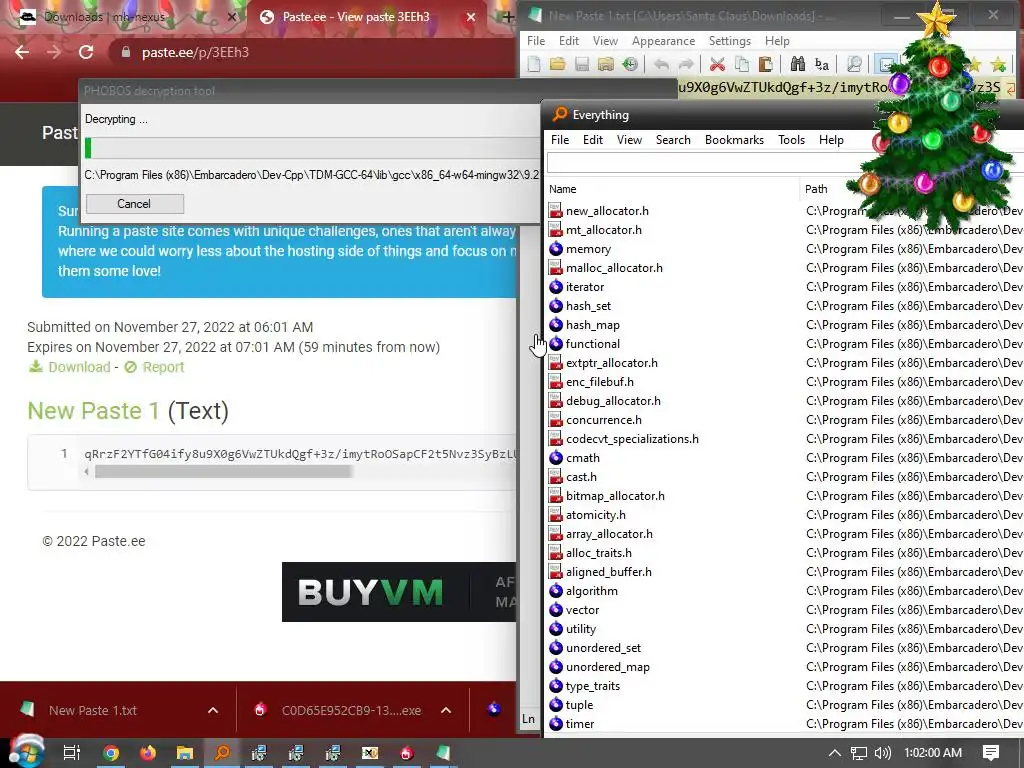Open Notepad3 File menu

click(536, 40)
